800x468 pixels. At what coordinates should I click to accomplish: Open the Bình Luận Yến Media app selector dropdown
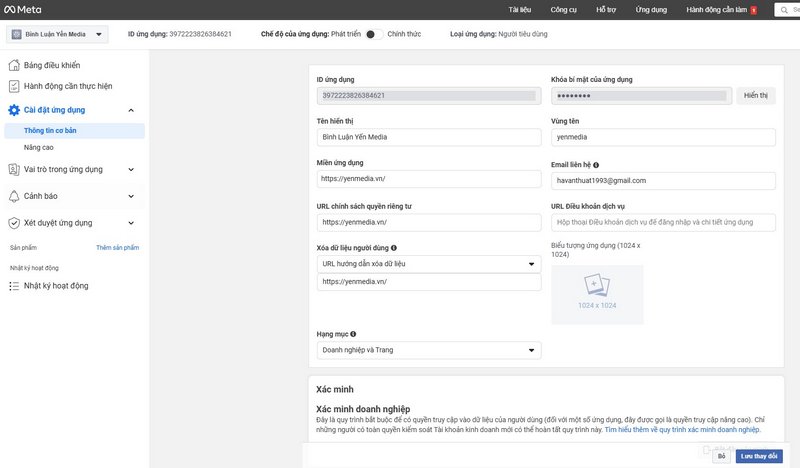tap(57, 34)
